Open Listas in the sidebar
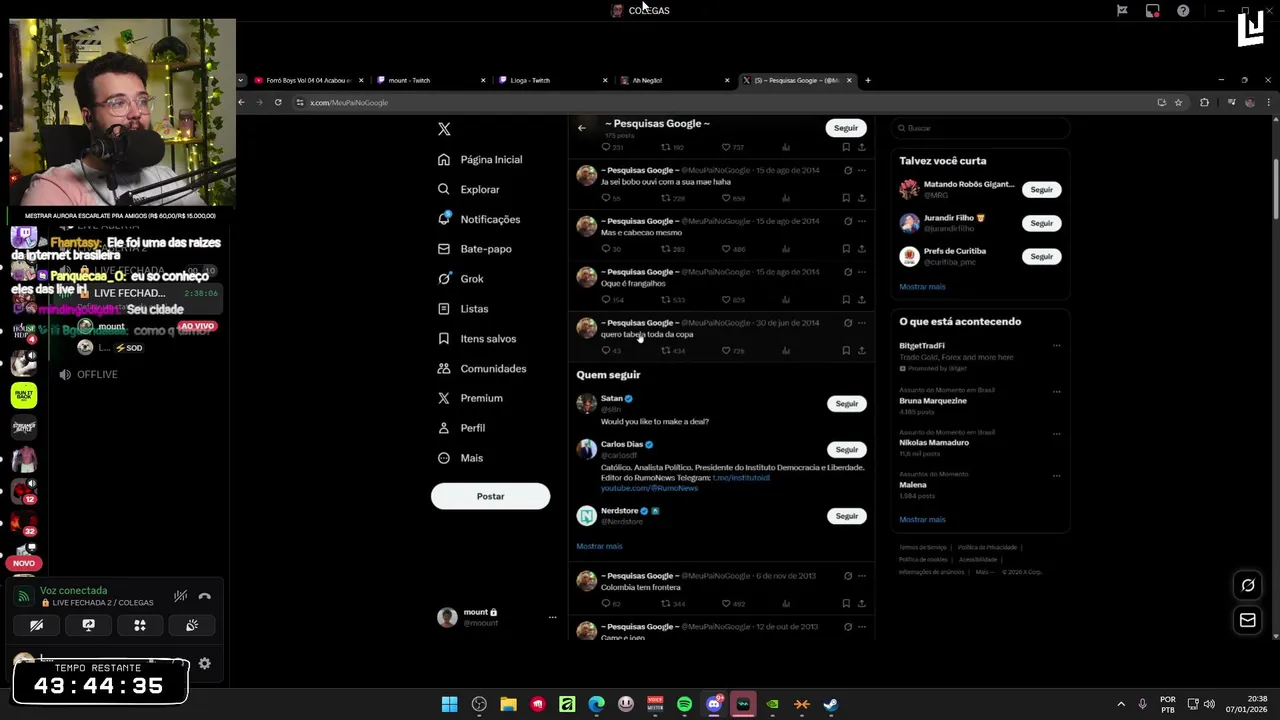This screenshot has height=720, width=1280. click(x=463, y=309)
